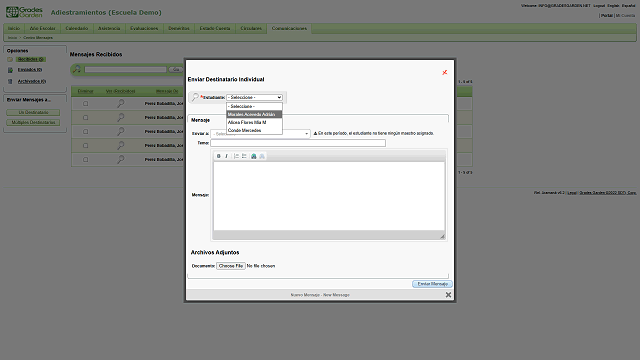Screen dimensions: 640x360
Task: Click the Go search button
Action: tap(176, 69)
